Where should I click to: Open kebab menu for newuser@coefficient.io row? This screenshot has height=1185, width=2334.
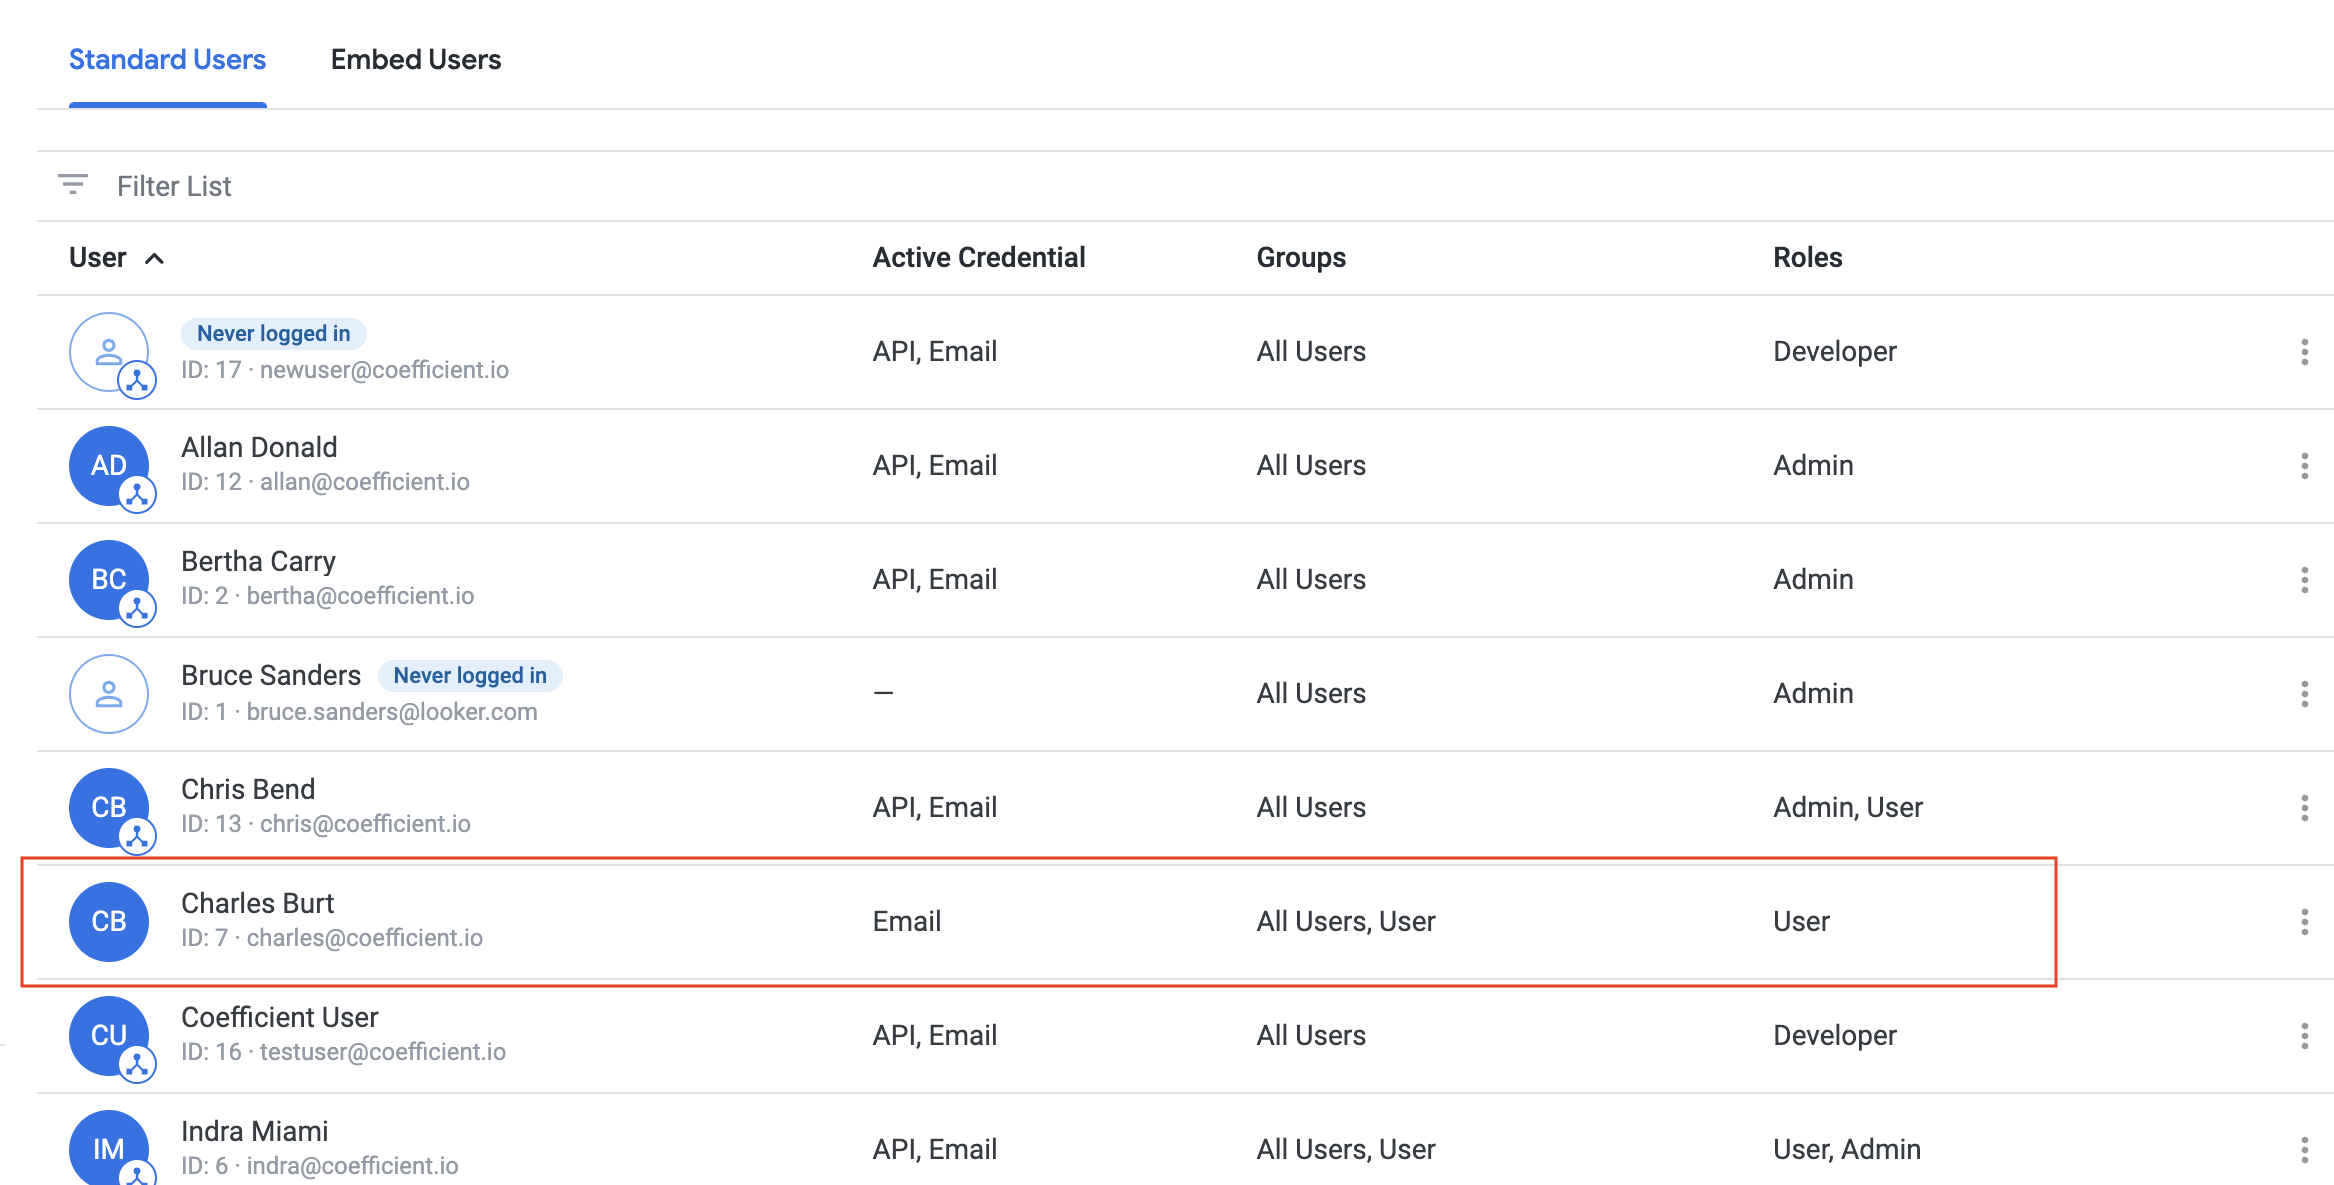pyautogui.click(x=2304, y=352)
